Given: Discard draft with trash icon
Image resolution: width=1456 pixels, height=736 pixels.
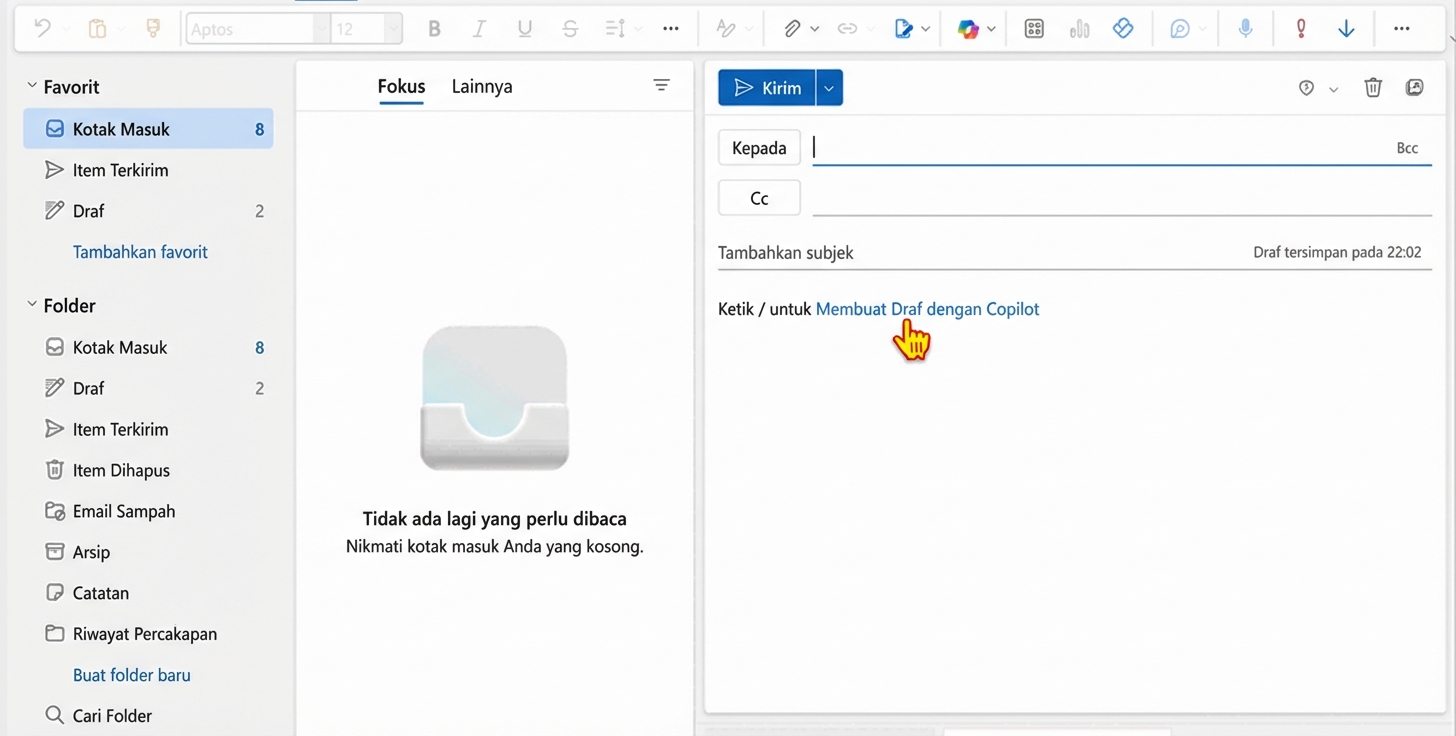Looking at the screenshot, I should [x=1373, y=88].
